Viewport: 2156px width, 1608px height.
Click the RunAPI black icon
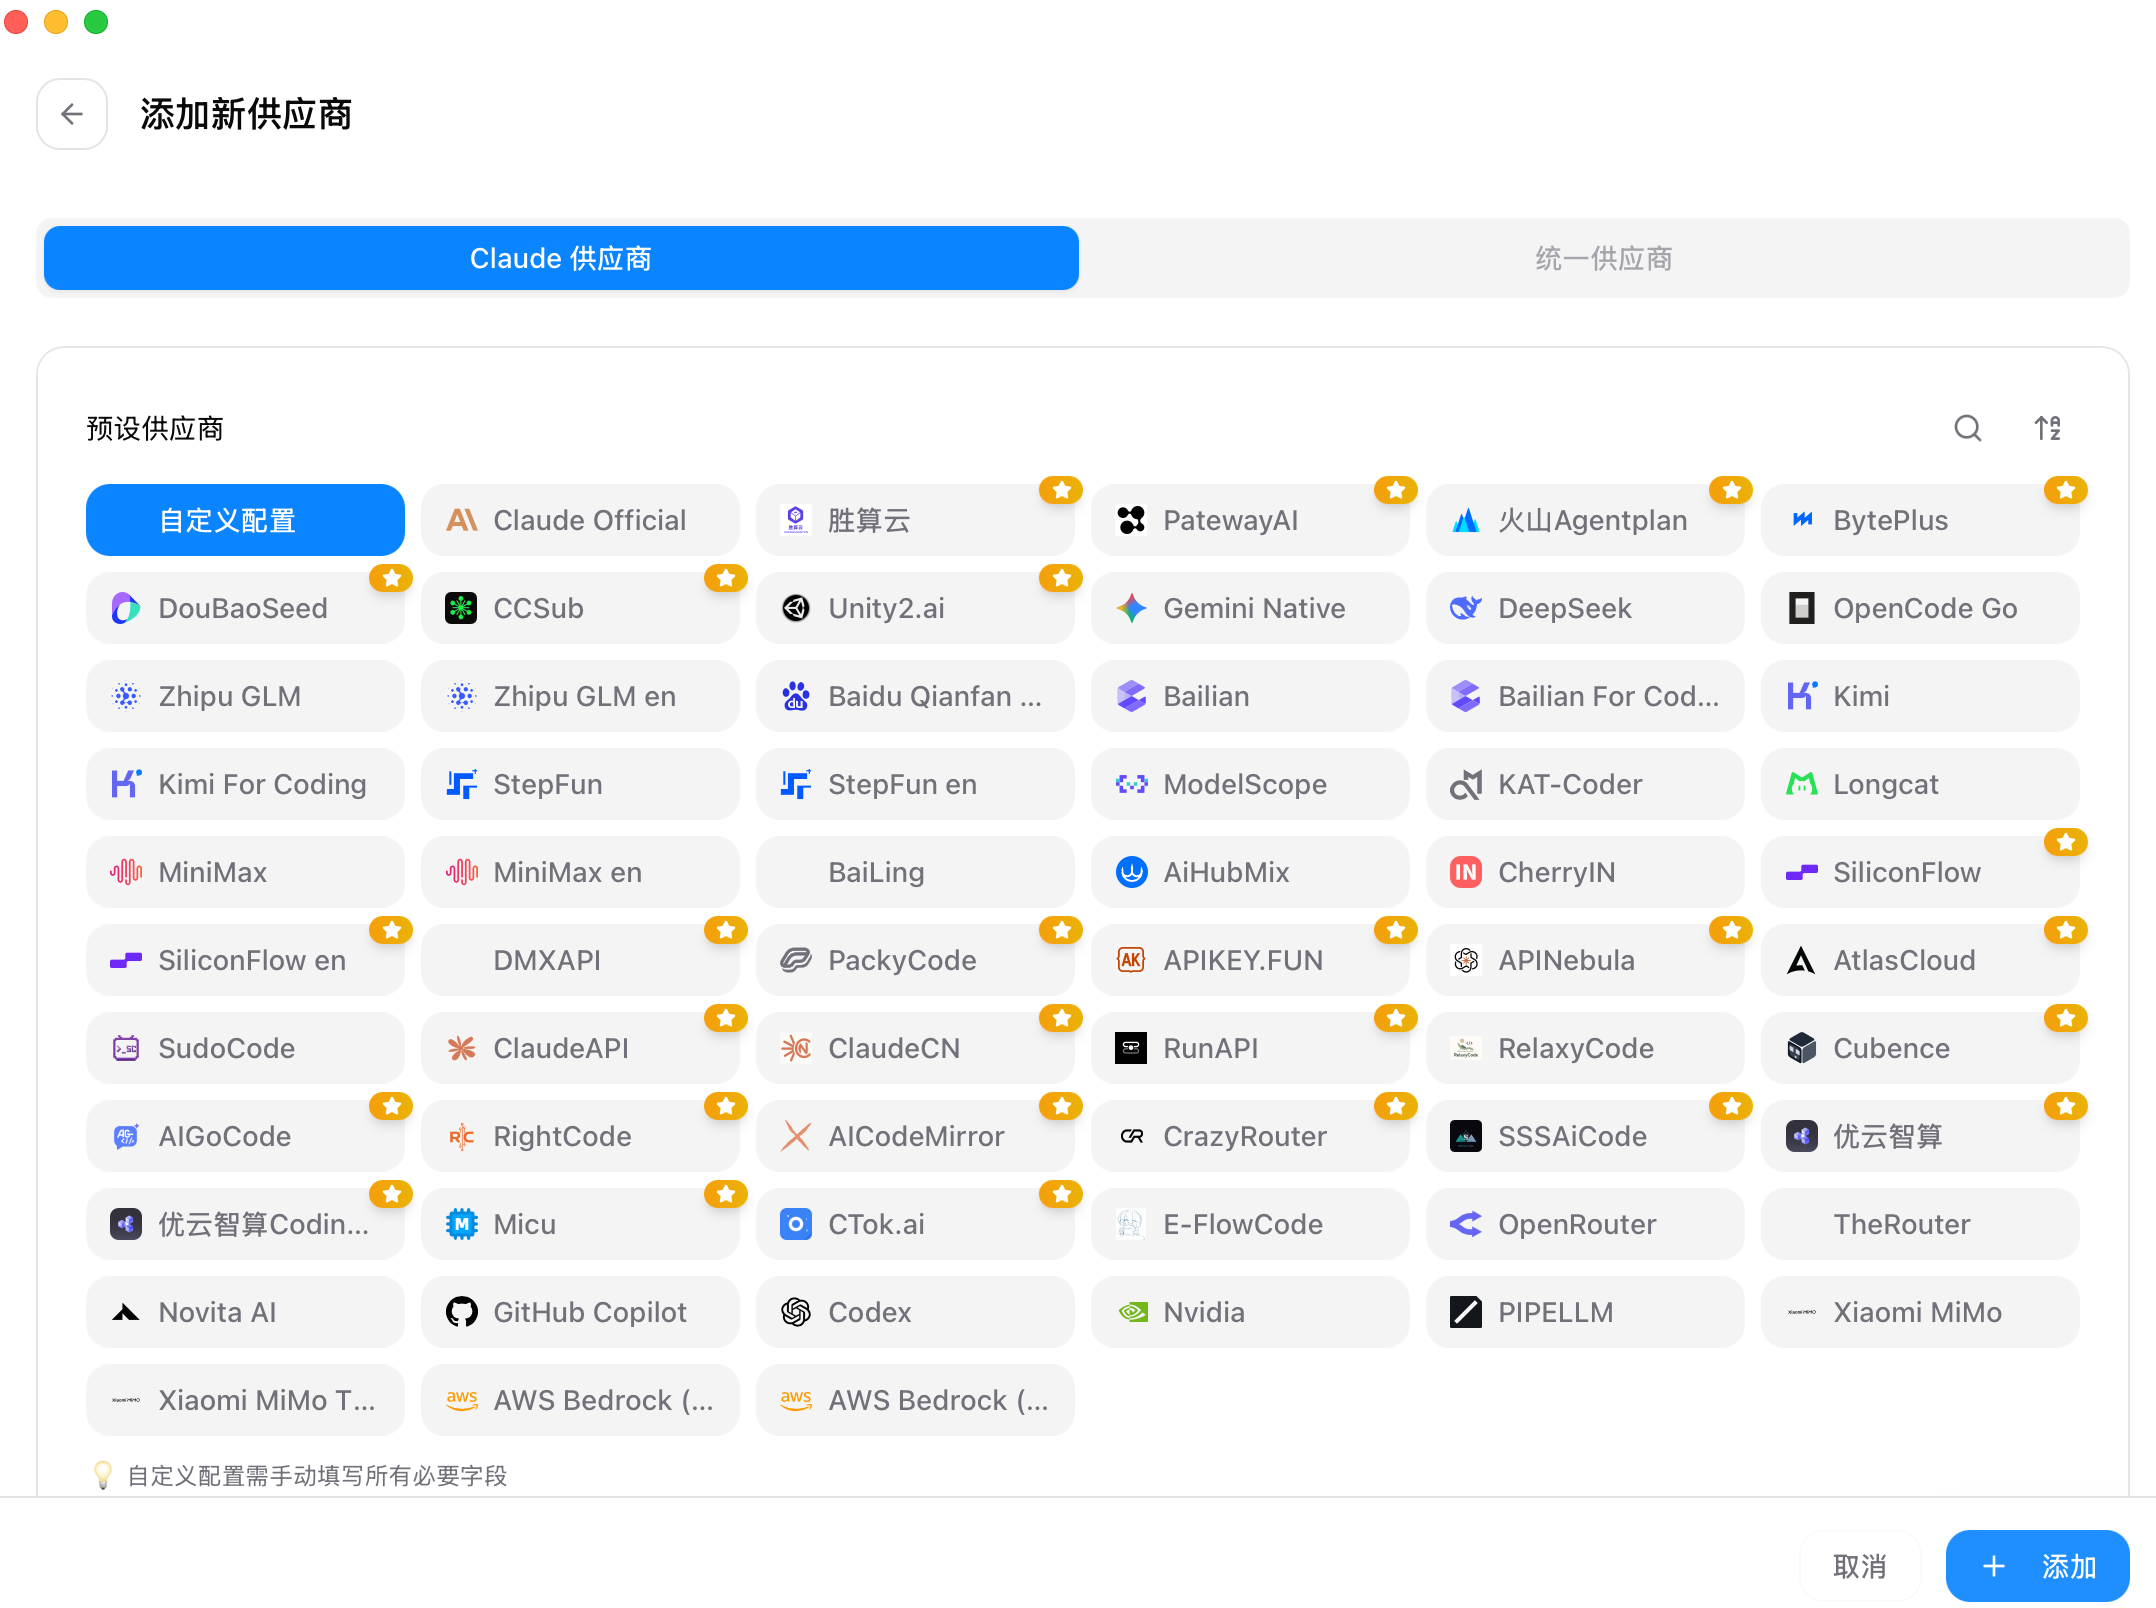1131,1048
